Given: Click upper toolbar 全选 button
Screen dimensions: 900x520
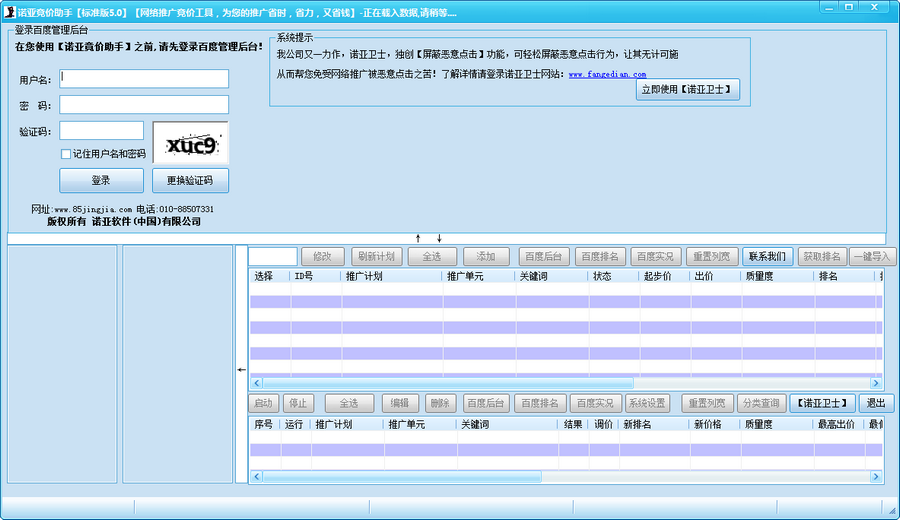Looking at the screenshot, I should coord(432,257).
